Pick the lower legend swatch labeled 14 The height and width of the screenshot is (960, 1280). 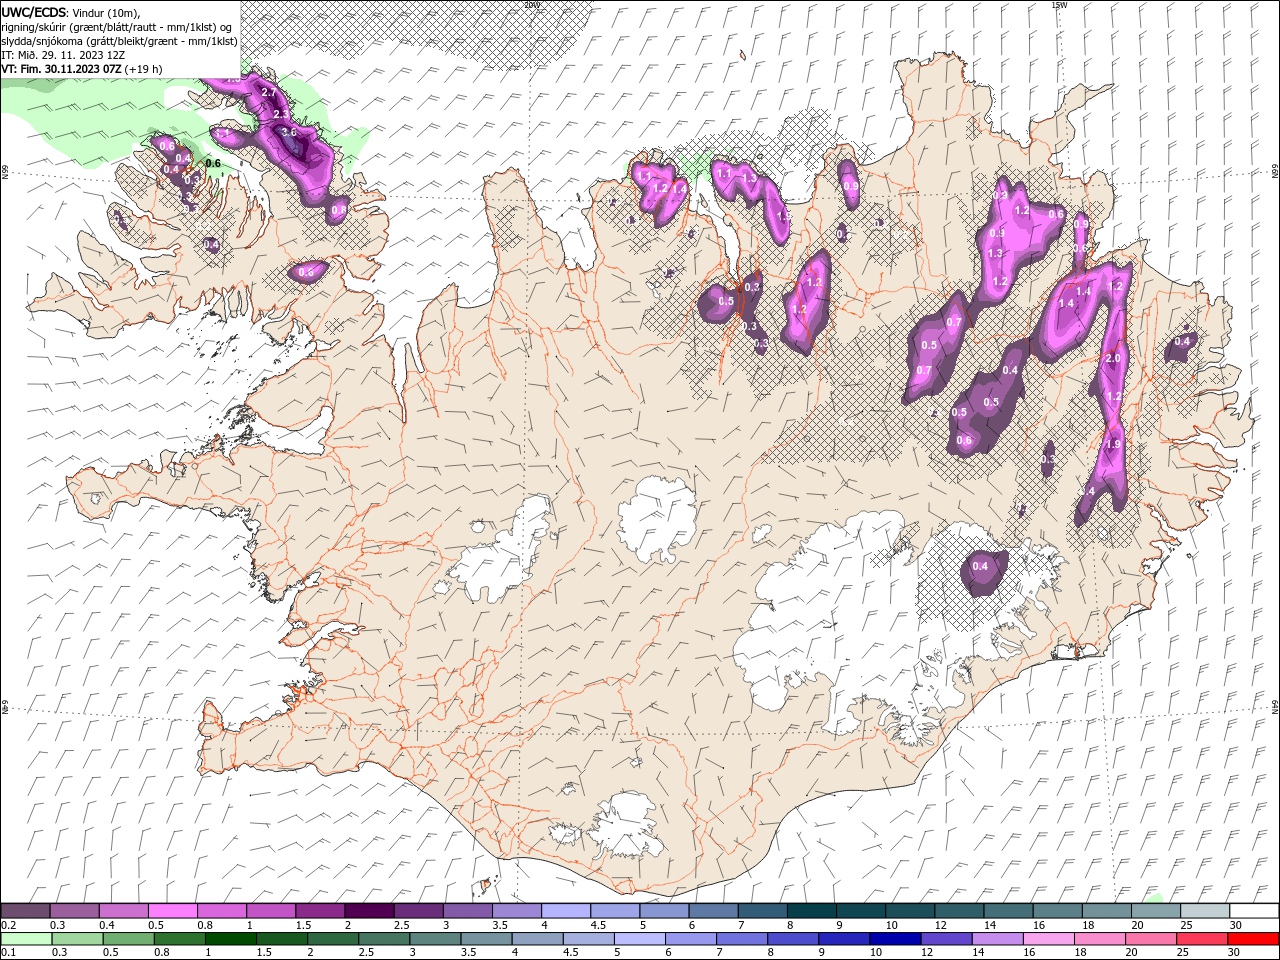tap(998, 939)
